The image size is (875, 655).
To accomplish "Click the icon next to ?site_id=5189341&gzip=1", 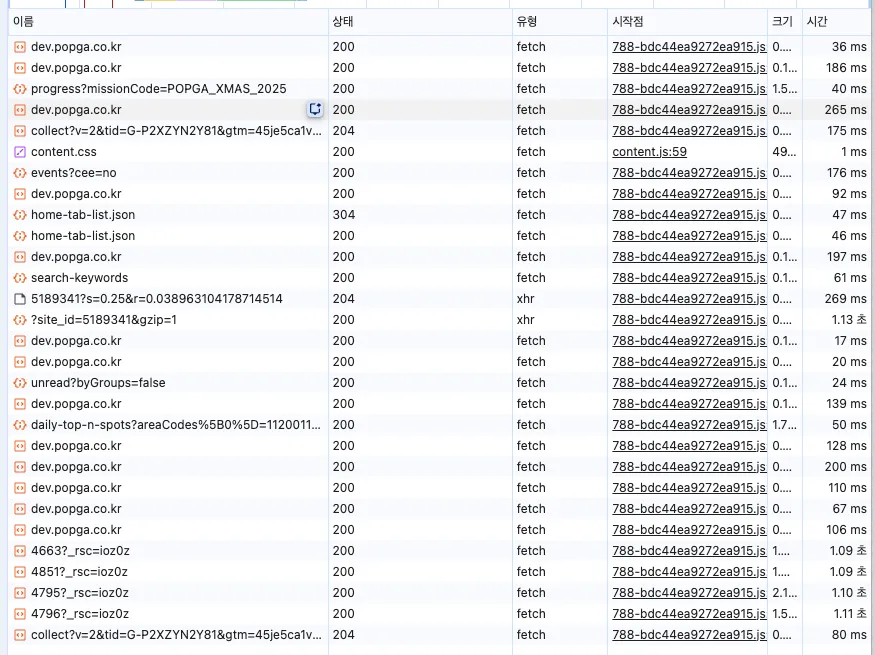I will click(x=20, y=320).
